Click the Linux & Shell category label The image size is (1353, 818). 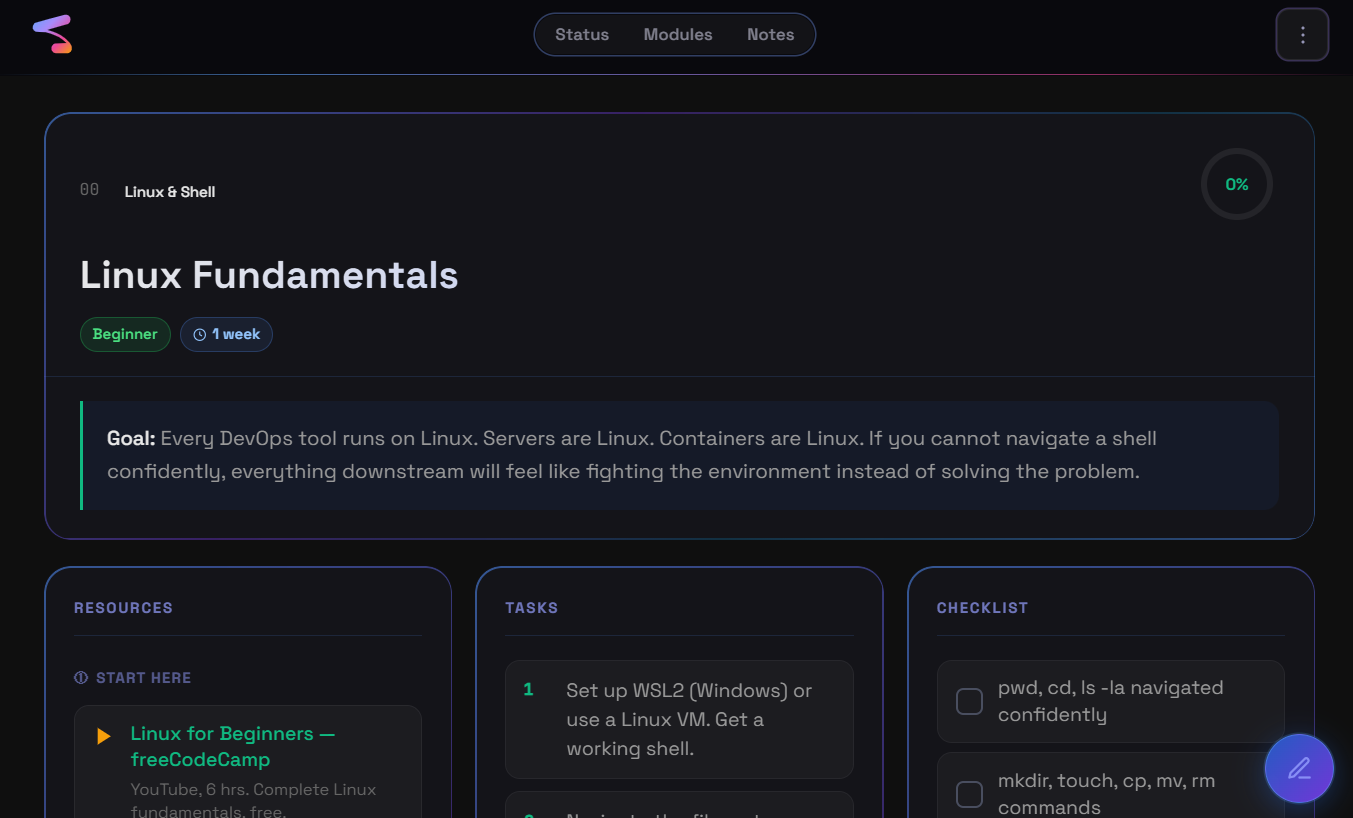pos(170,192)
